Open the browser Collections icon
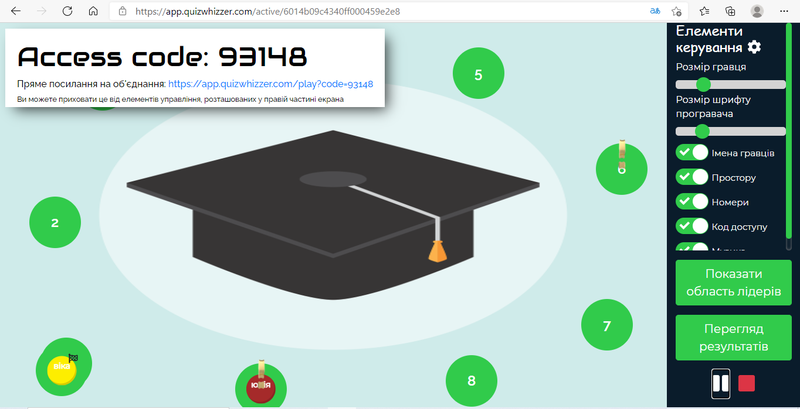This screenshot has height=409, width=800. tap(729, 11)
